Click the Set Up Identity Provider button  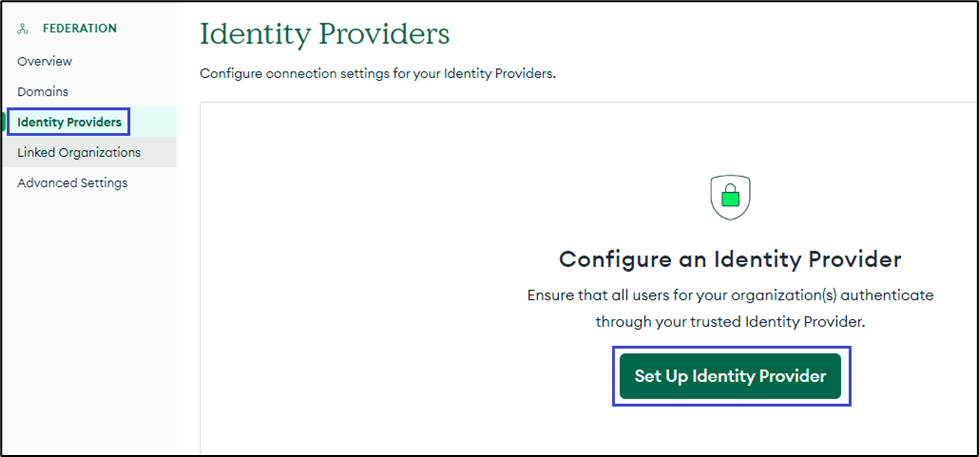(730, 376)
